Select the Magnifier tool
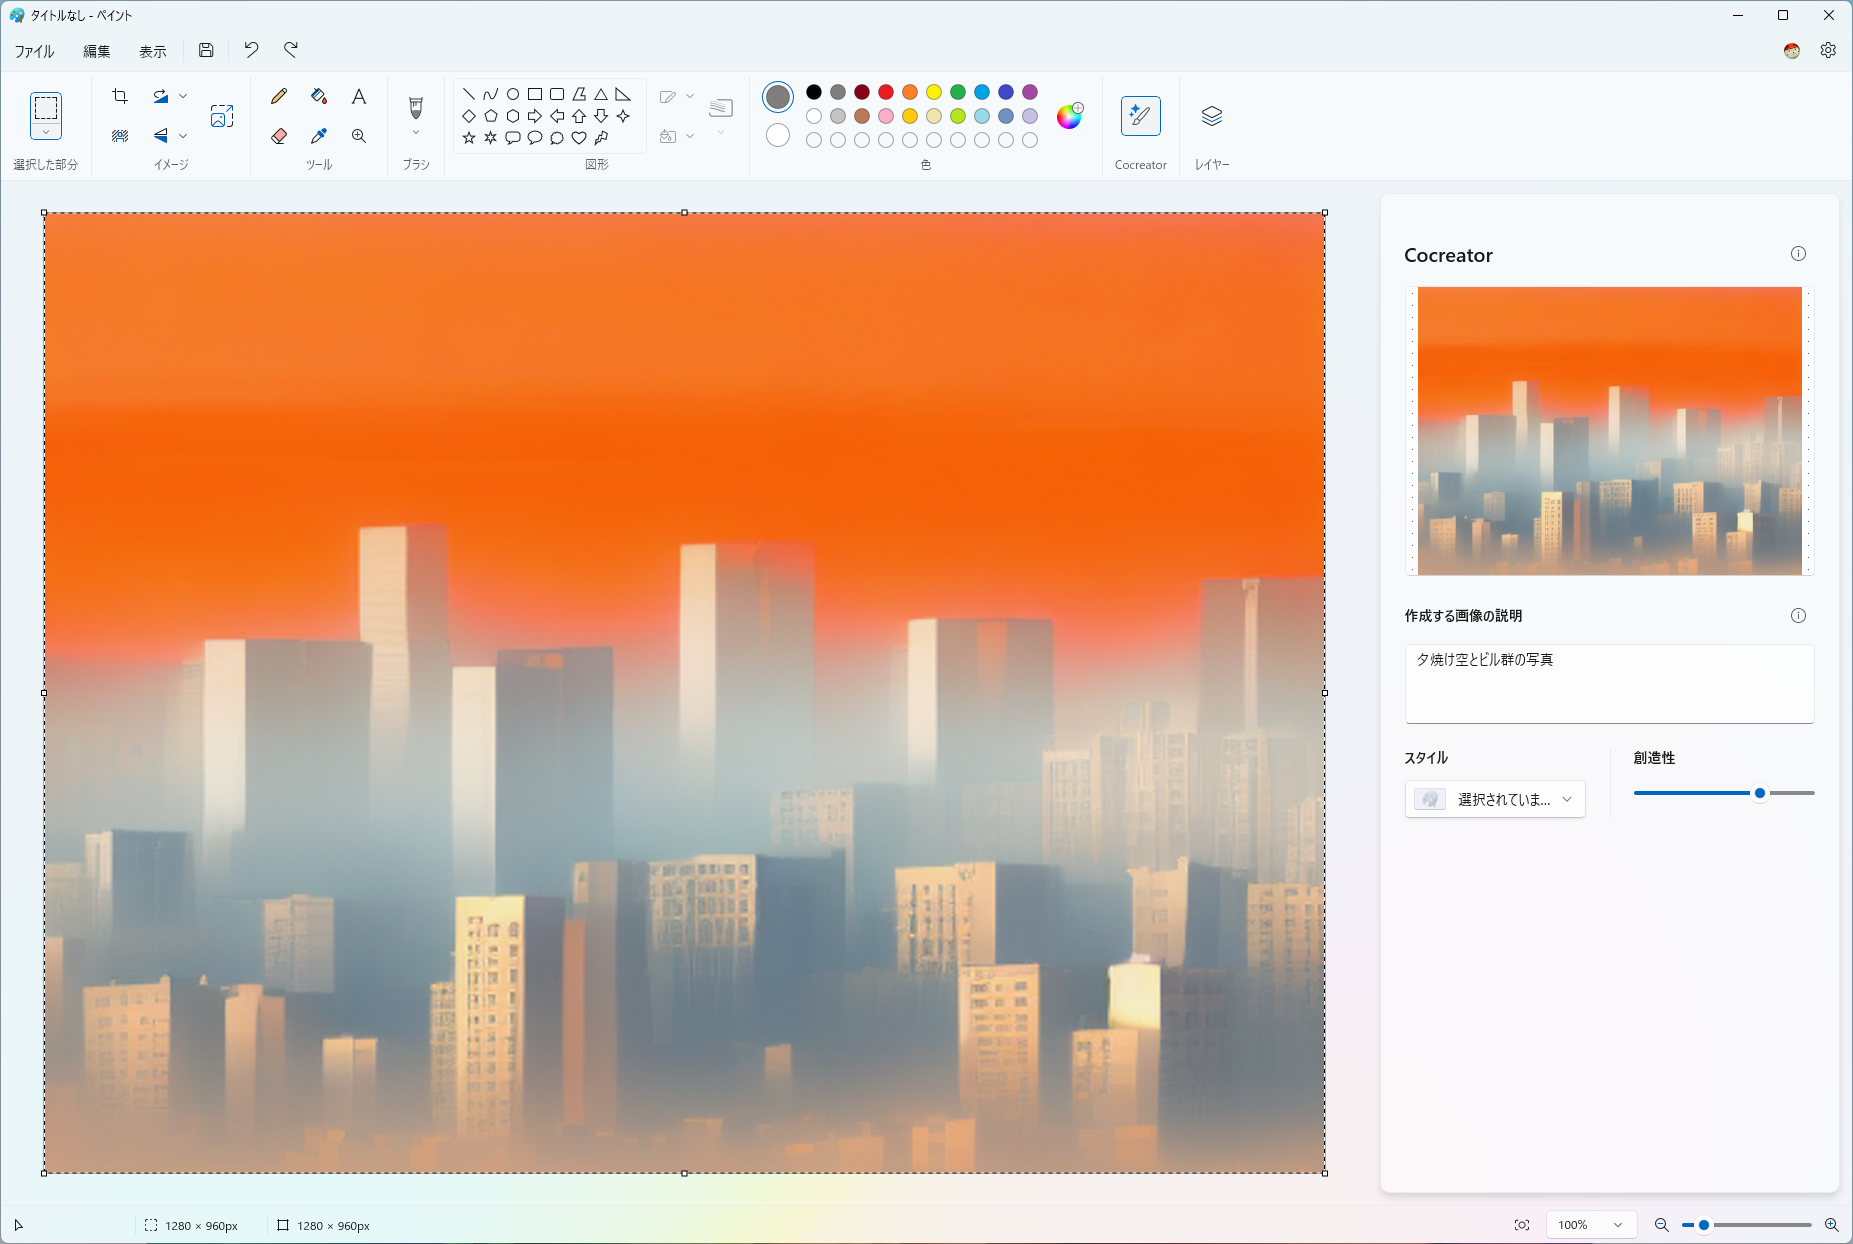Image resolution: width=1853 pixels, height=1244 pixels. 359,136
